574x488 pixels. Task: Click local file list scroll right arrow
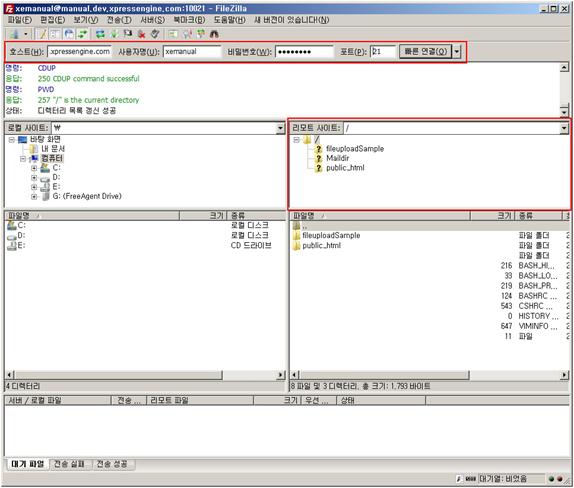pyautogui.click(x=280, y=375)
